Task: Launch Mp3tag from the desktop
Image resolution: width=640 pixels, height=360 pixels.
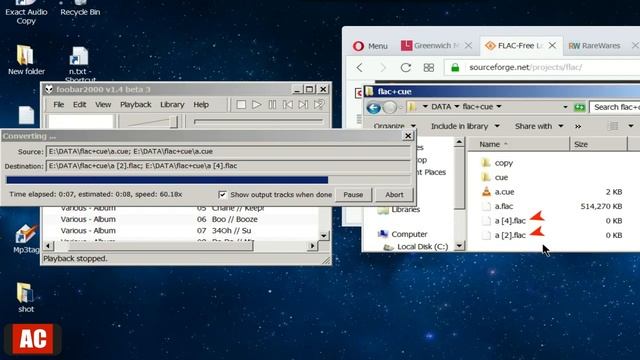Action: click(x=26, y=239)
